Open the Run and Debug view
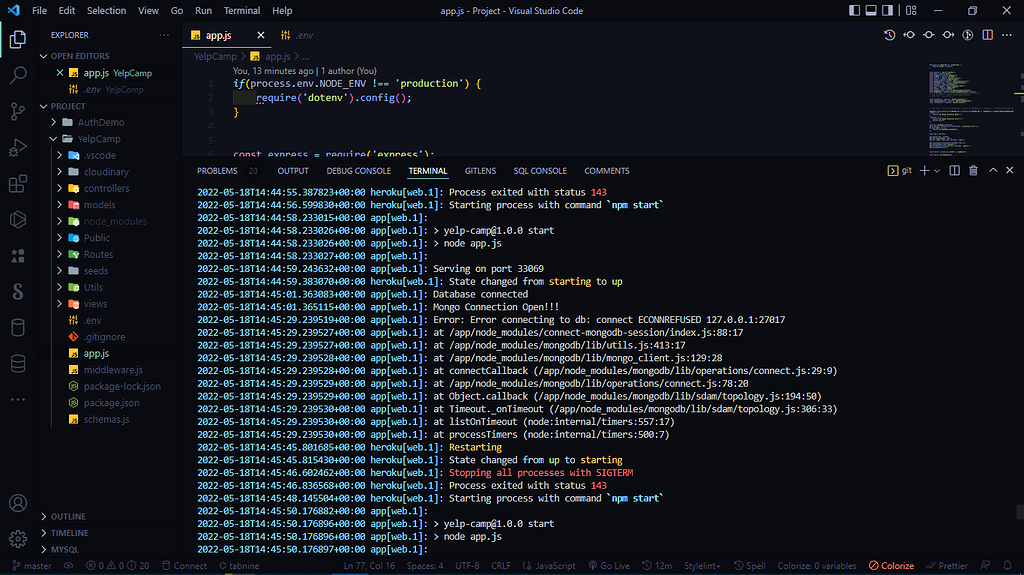Screen dimensions: 1024x575 [17, 148]
